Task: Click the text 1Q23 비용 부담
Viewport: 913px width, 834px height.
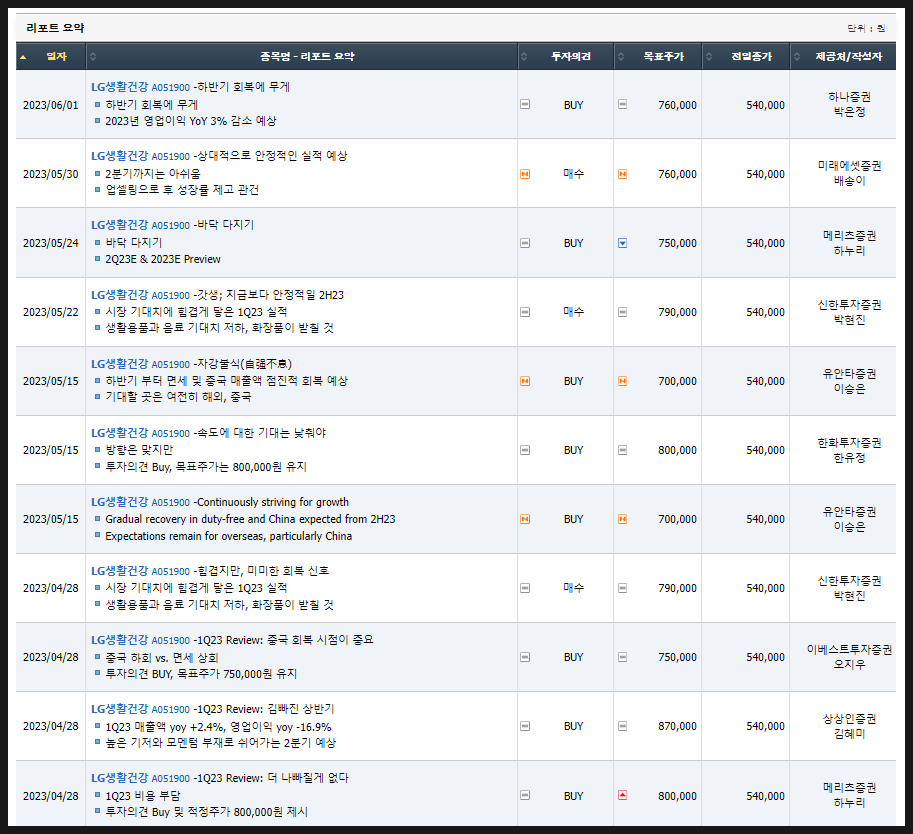Action: tap(143, 796)
